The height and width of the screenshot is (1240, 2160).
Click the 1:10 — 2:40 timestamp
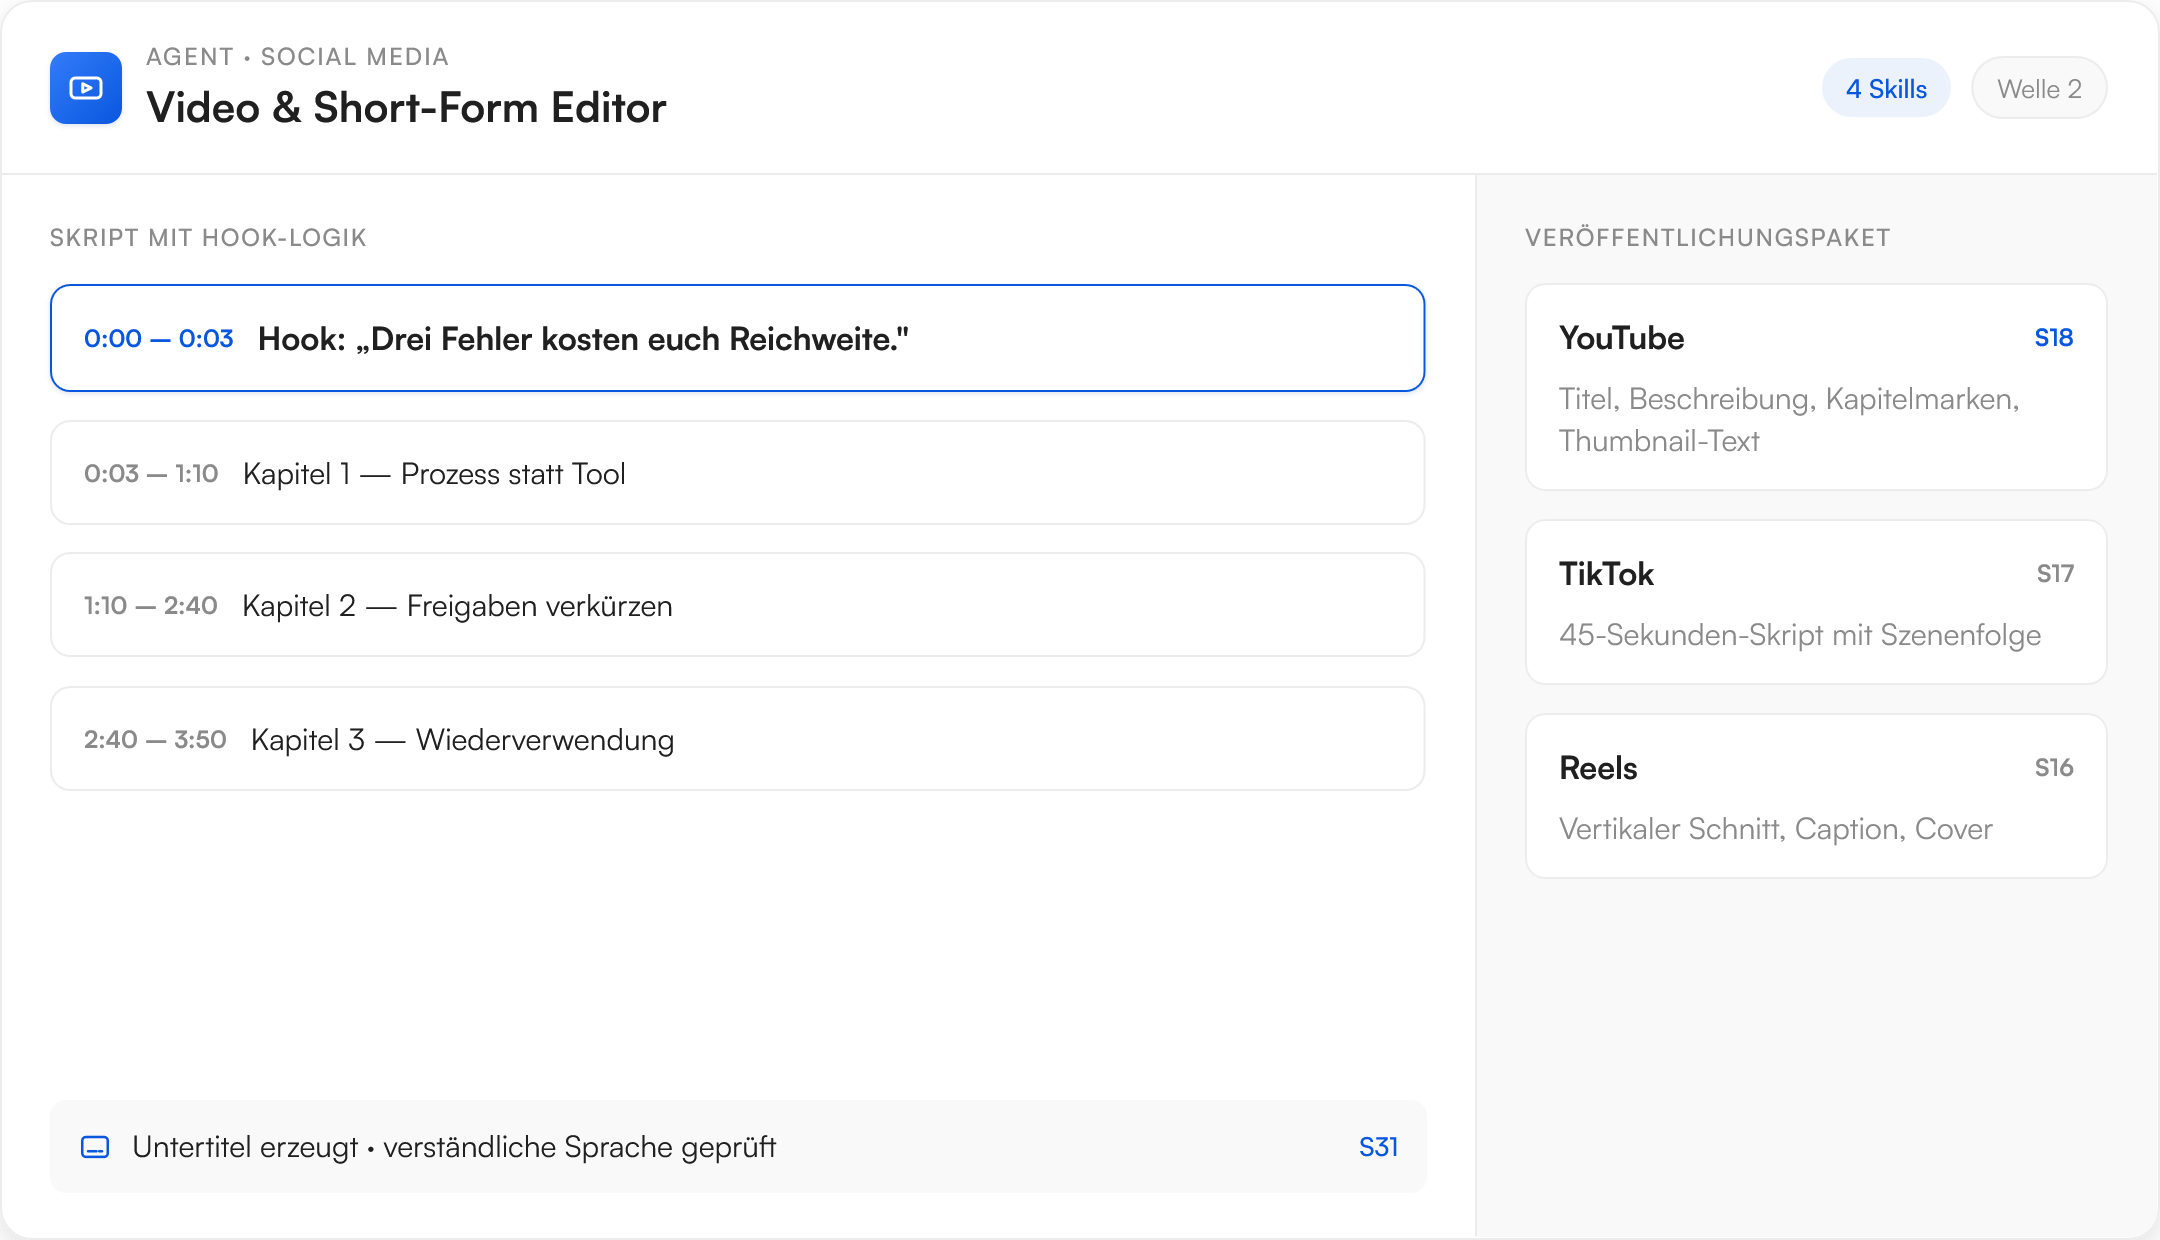click(x=150, y=606)
